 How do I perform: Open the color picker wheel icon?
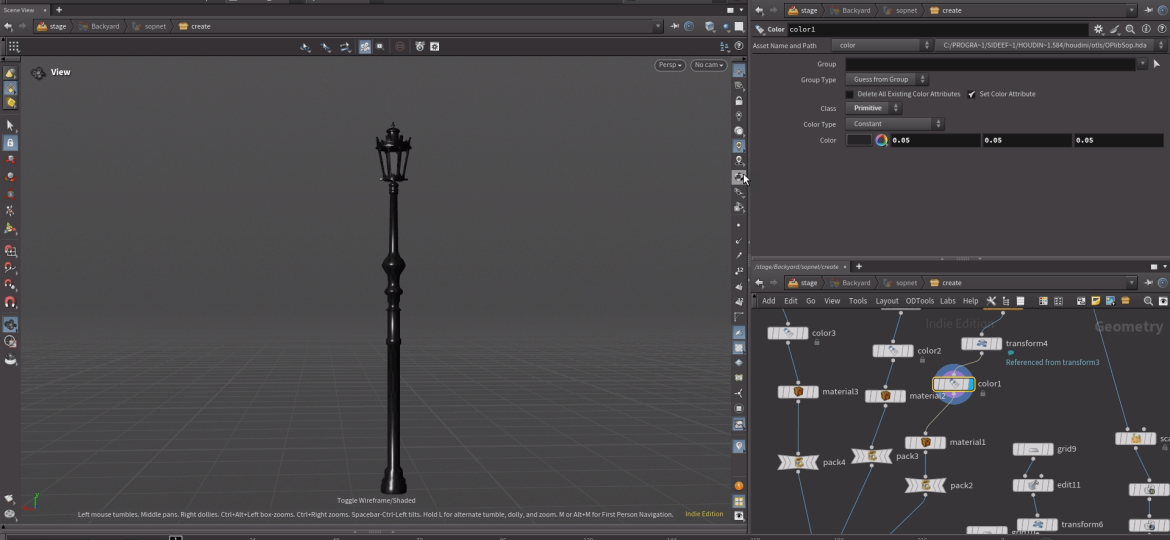tap(881, 141)
